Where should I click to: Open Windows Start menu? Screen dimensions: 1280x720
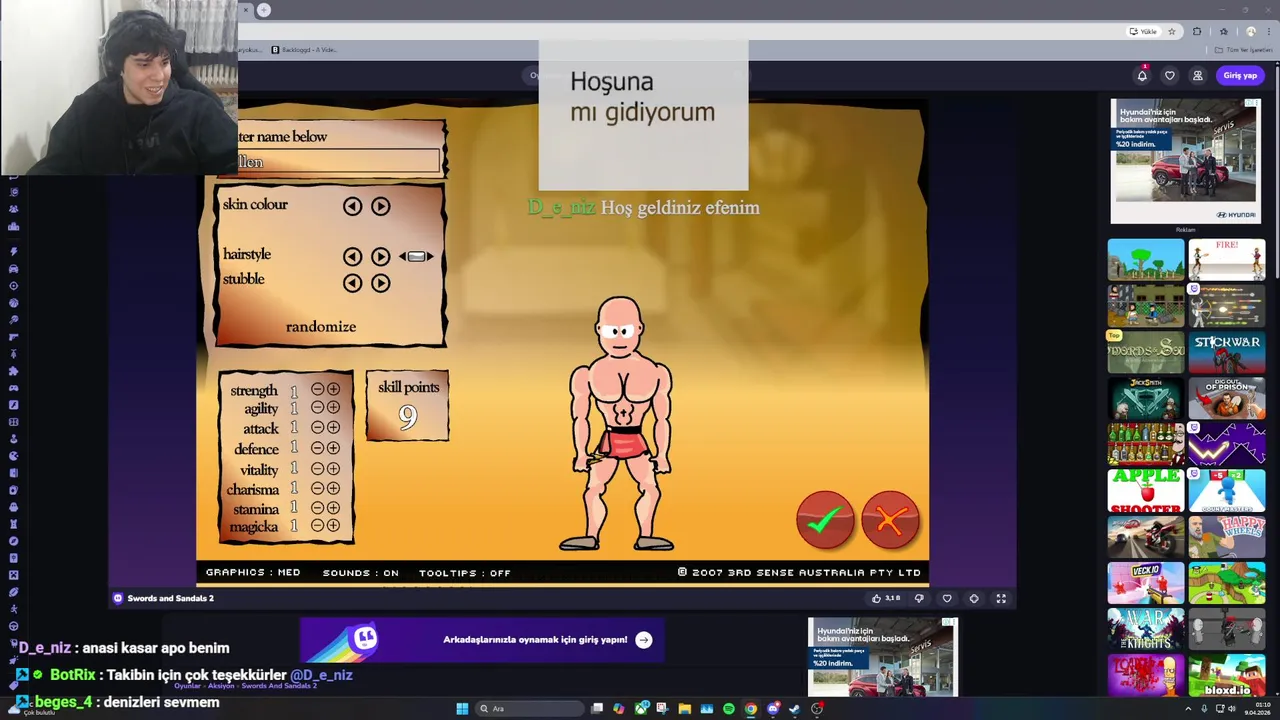(x=462, y=709)
